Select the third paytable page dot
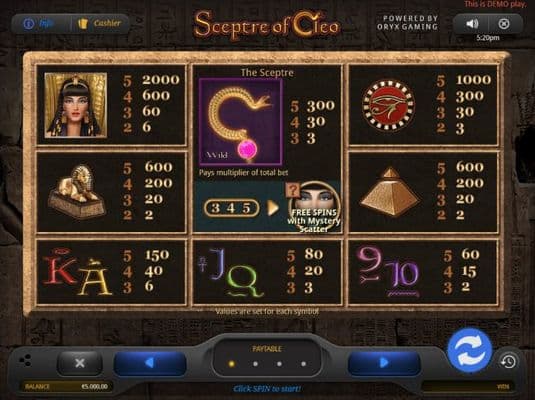The width and height of the screenshot is (535, 400). coord(279,364)
